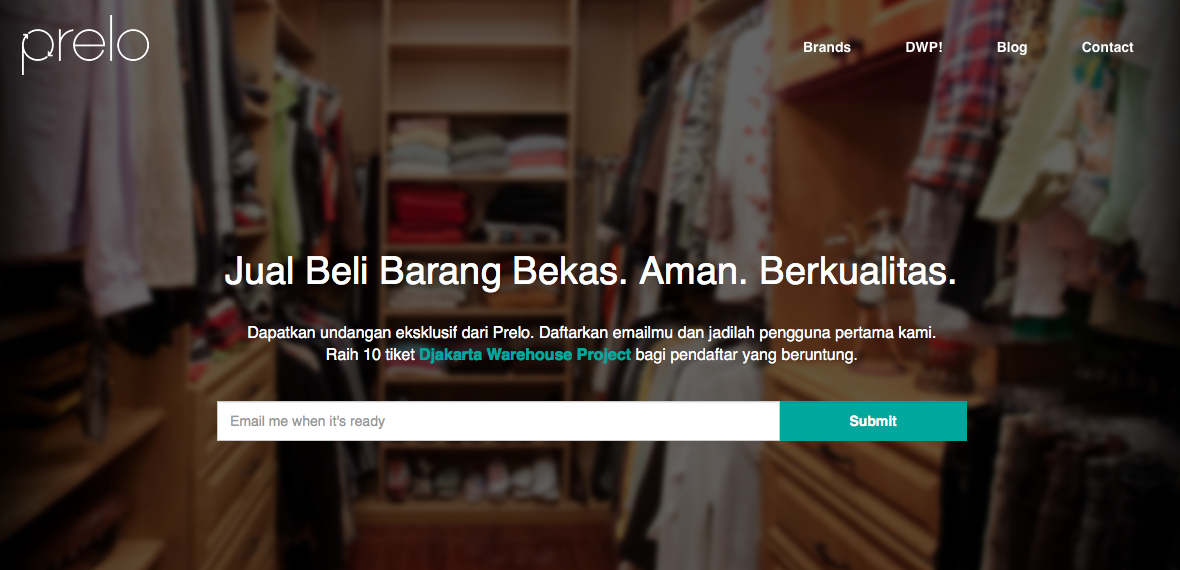Click the 'Raih 10 tiket' text
1180x570 pixels.
[x=370, y=355]
